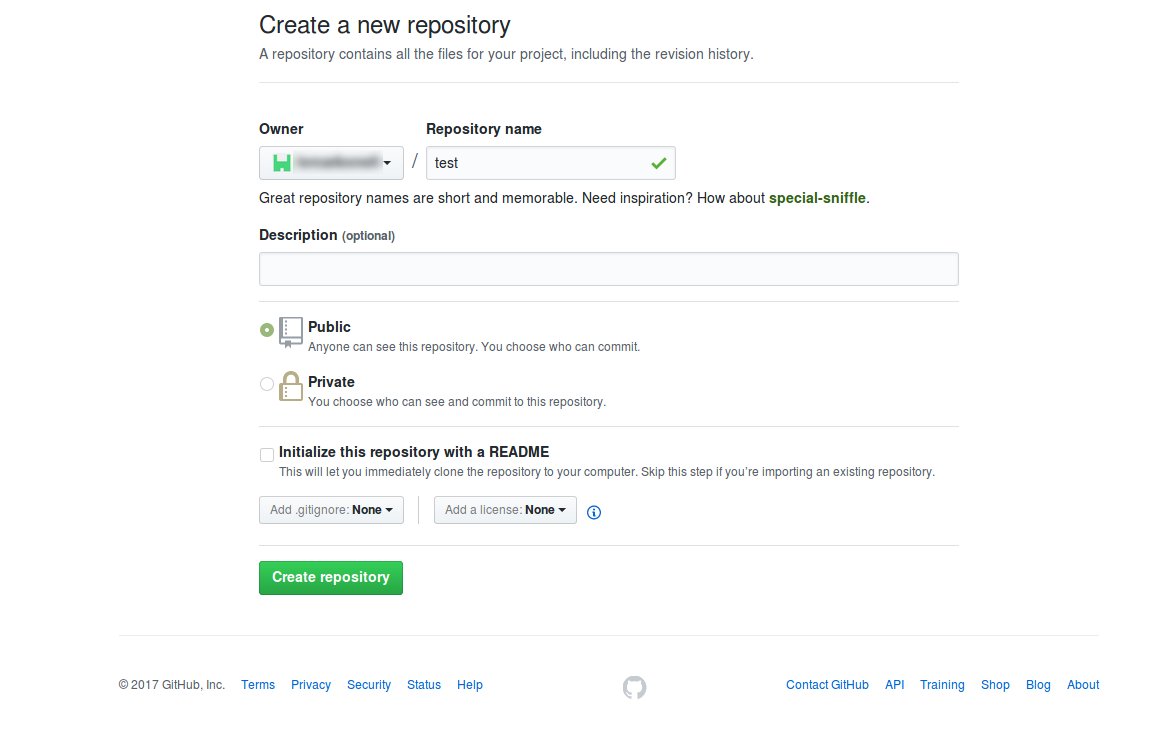Viewport: 1170px width, 745px height.
Task: Expand the Add a license dropdown
Action: point(505,510)
